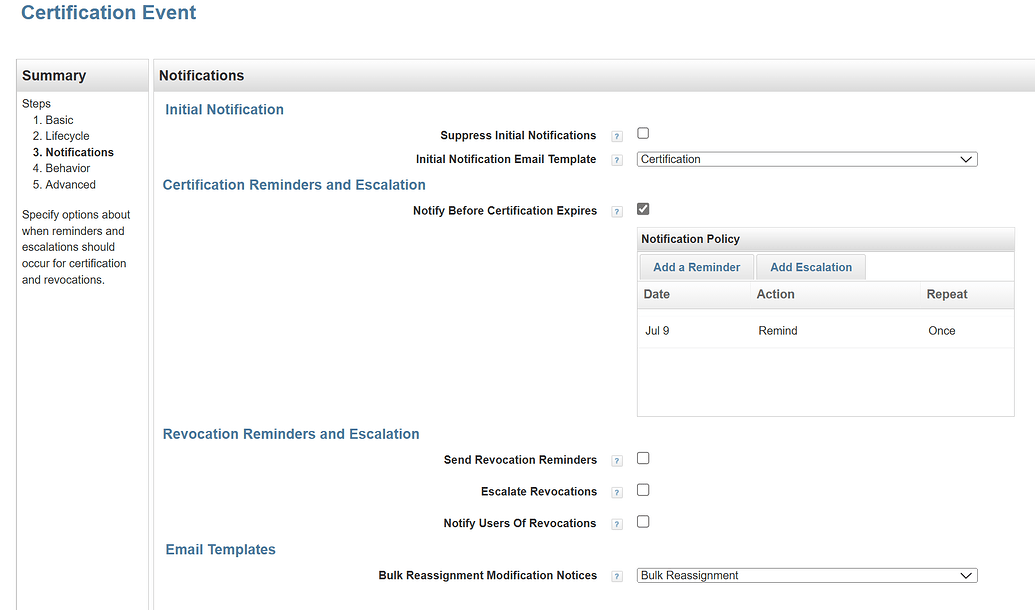This screenshot has height=610, width=1035.
Task: Open help for Bulk Reassignment Modification Notices
Action: tap(617, 575)
